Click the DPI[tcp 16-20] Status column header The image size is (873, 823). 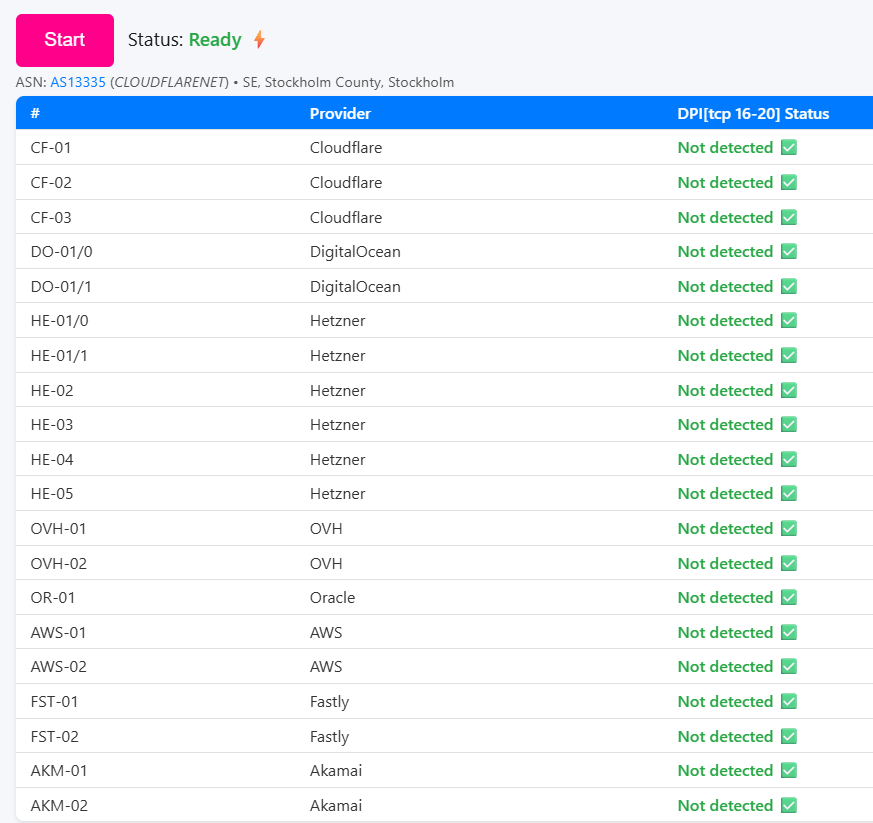click(753, 114)
